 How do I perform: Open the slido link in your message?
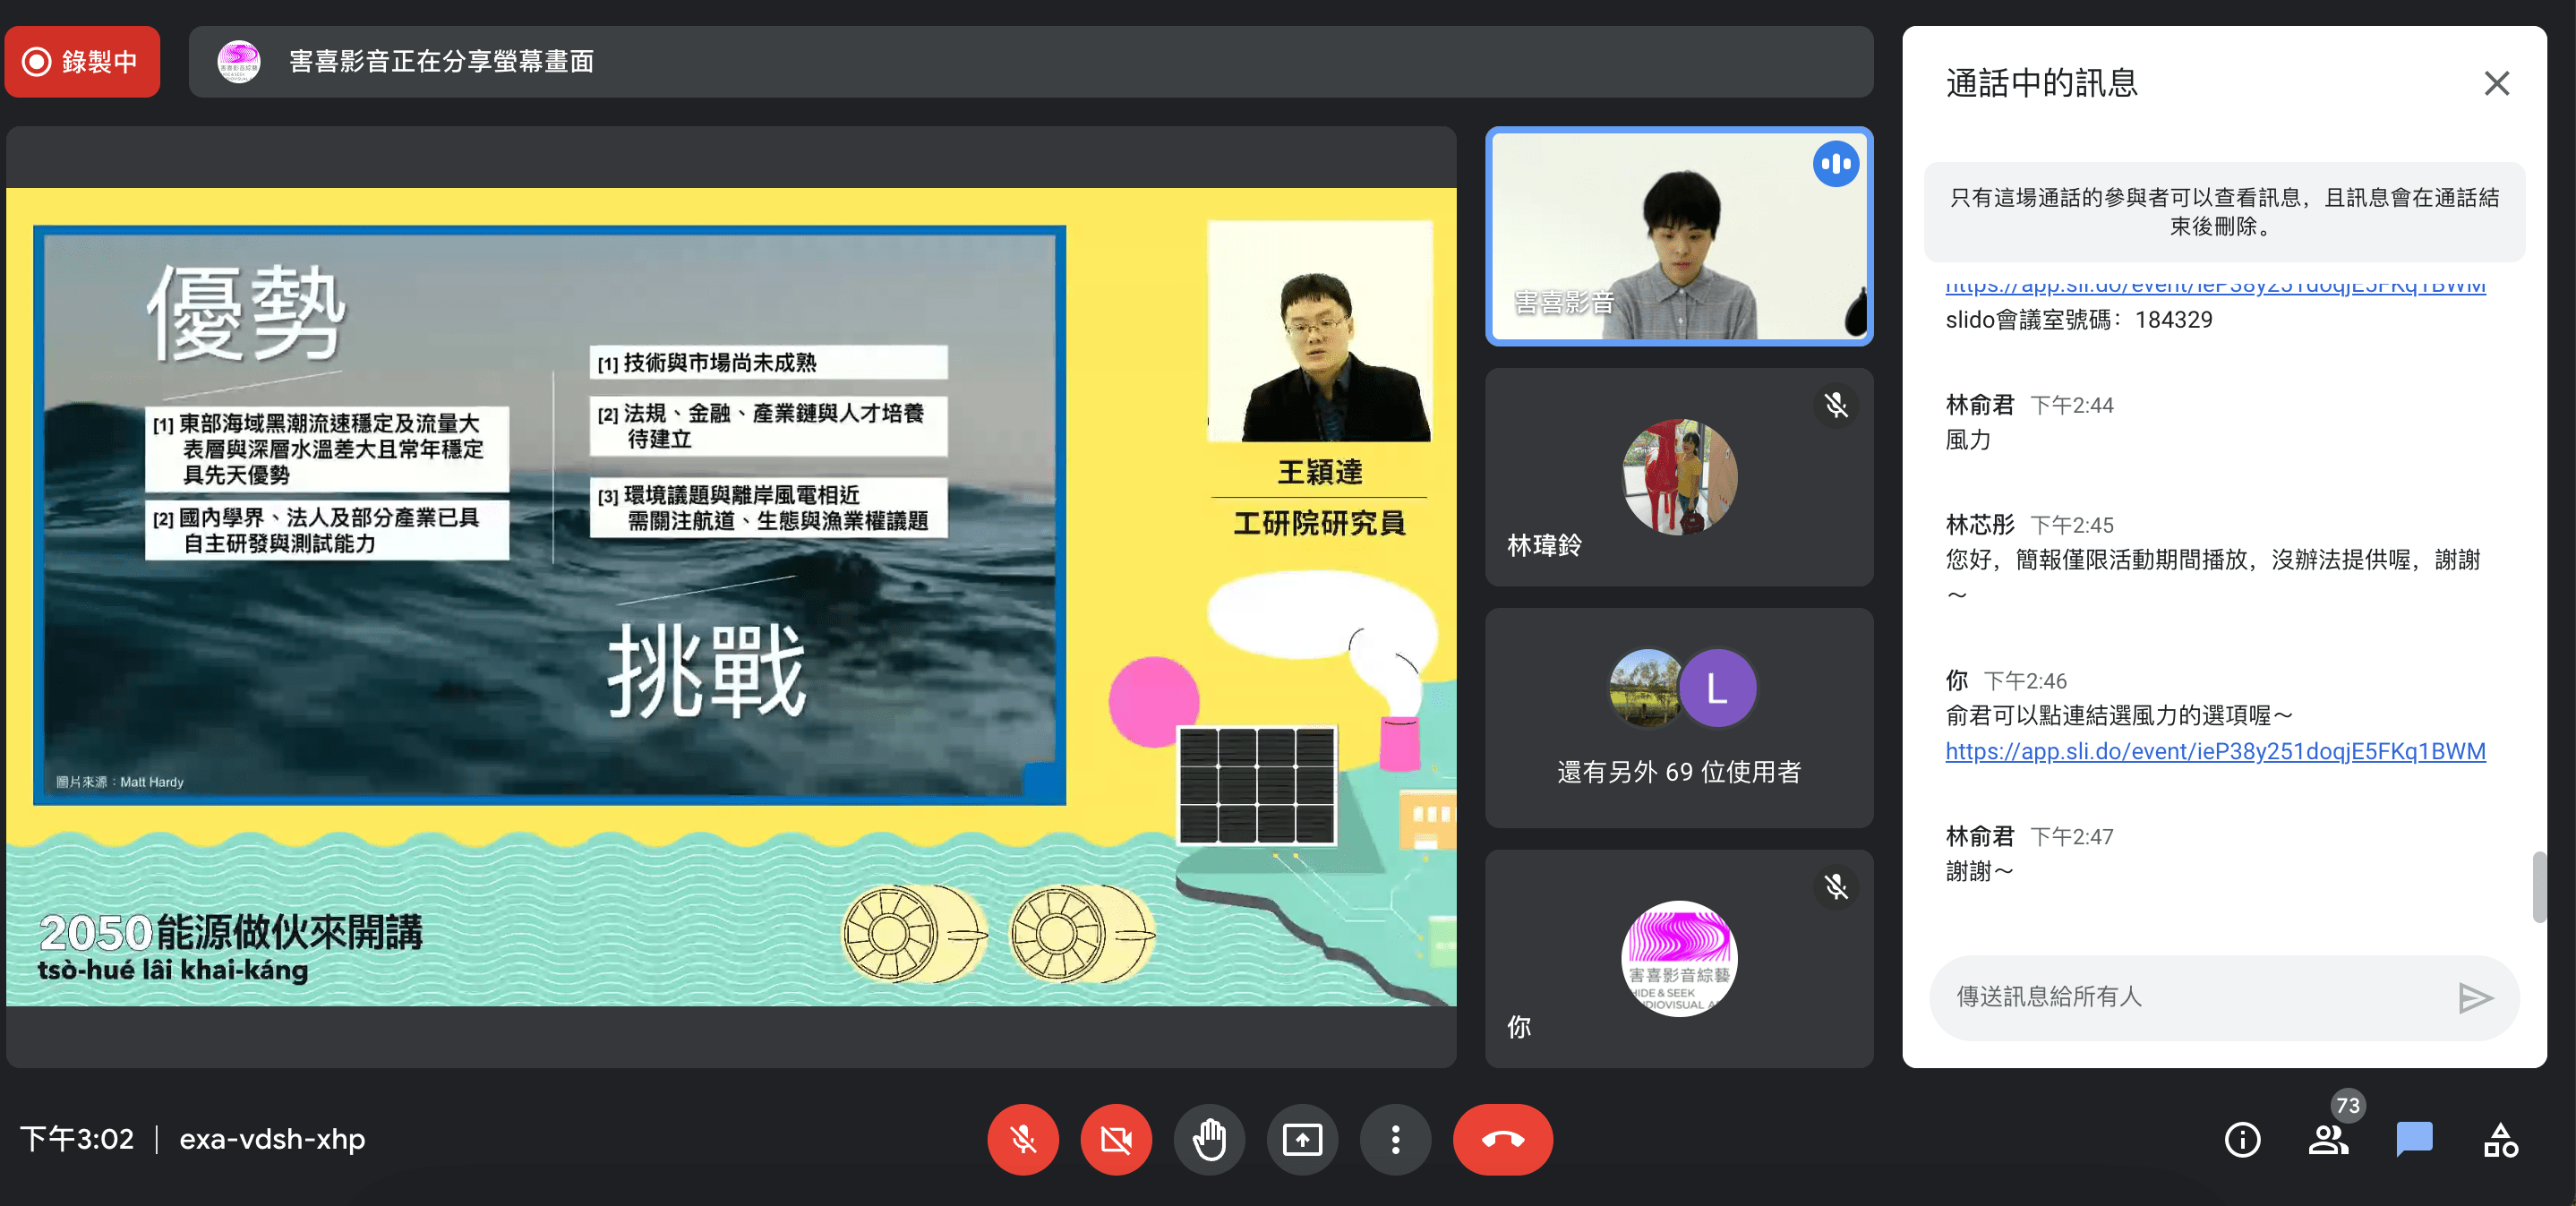(2214, 751)
